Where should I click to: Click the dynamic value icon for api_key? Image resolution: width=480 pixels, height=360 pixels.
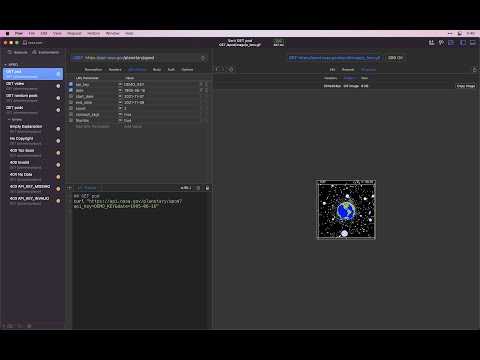(120, 84)
